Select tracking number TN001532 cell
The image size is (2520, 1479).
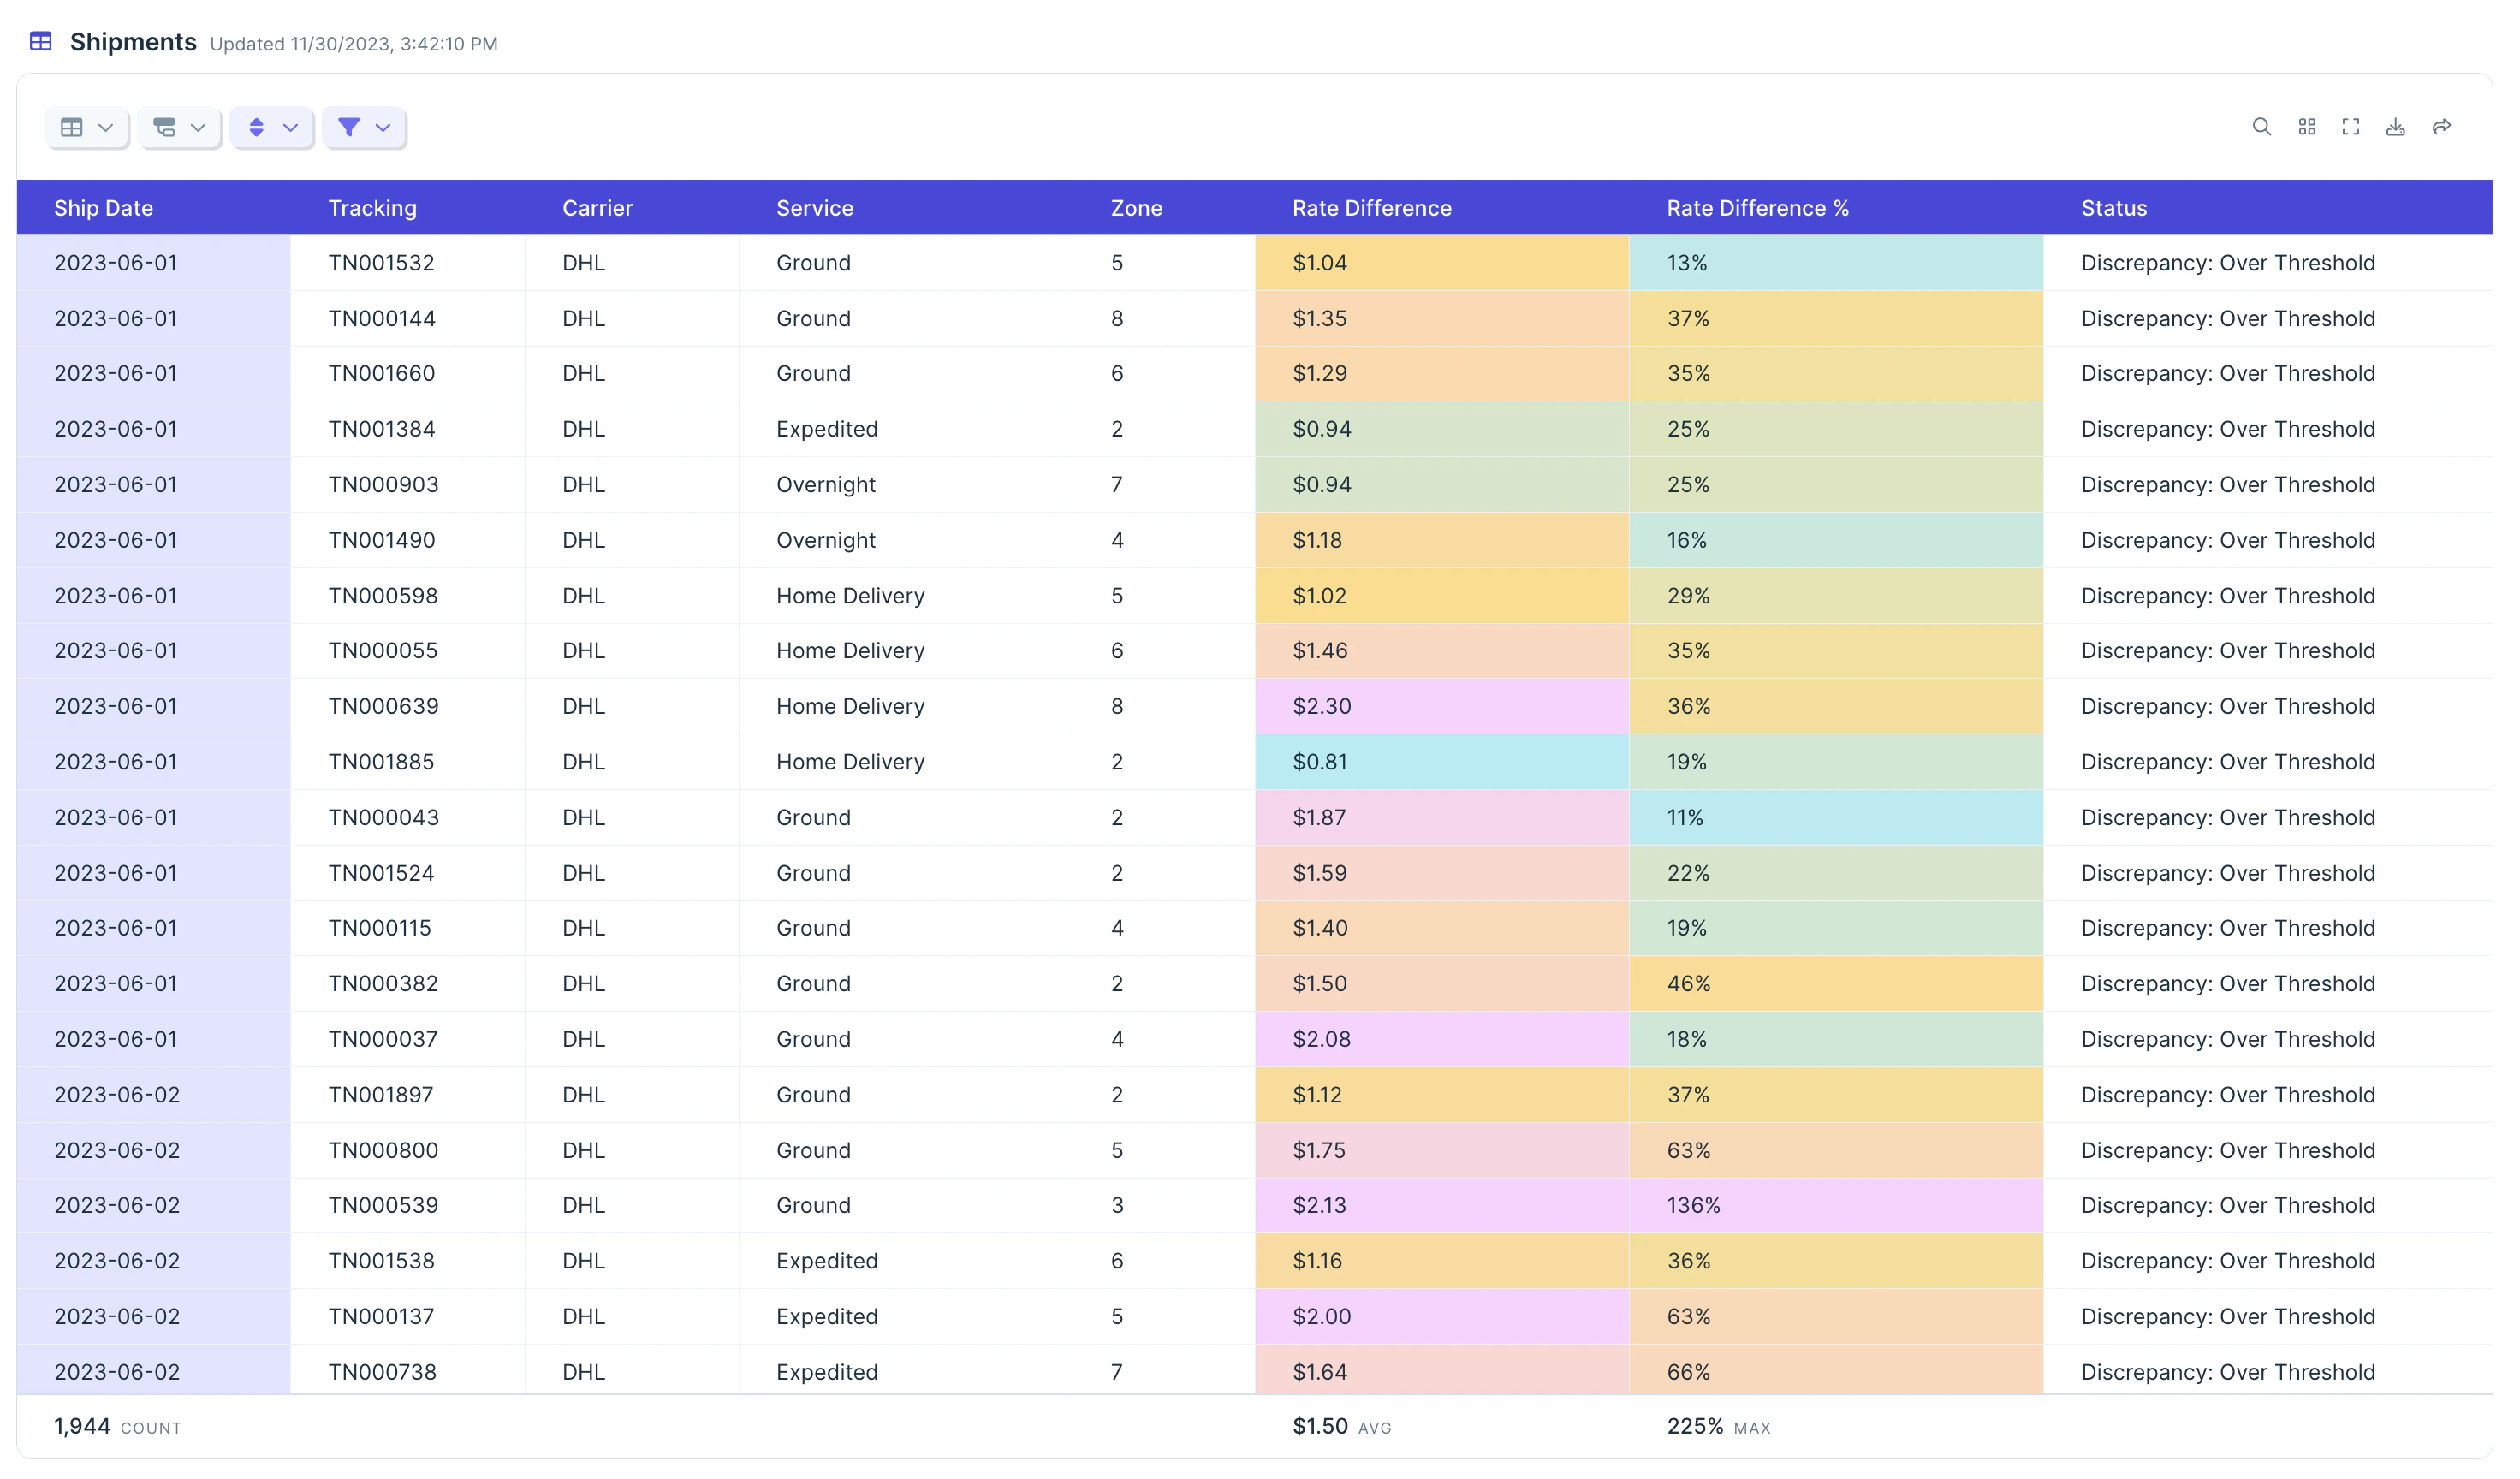pos(381,263)
